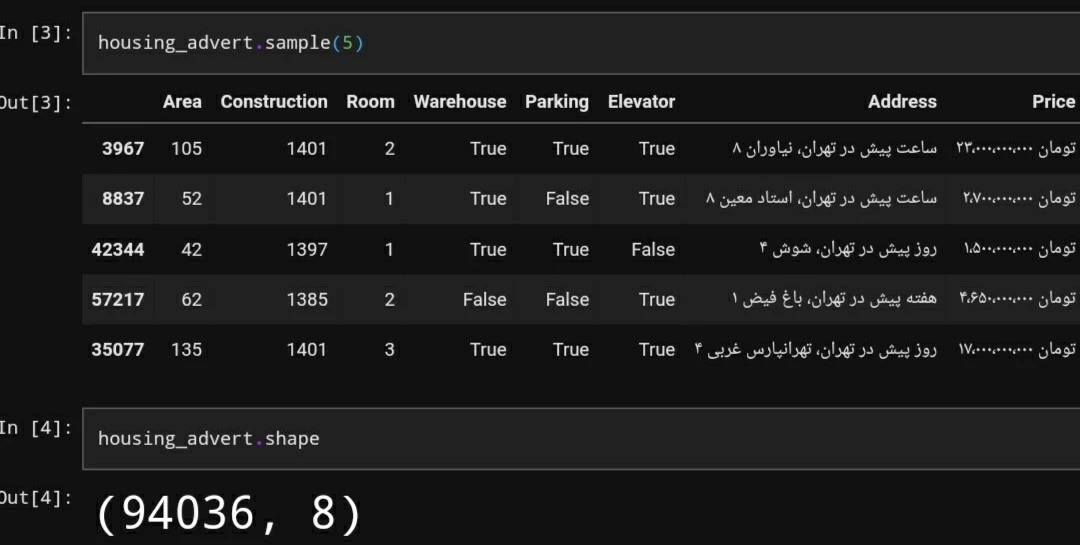Viewport: 1080px width, 545px height.
Task: Select row index 42344
Action: 118,249
